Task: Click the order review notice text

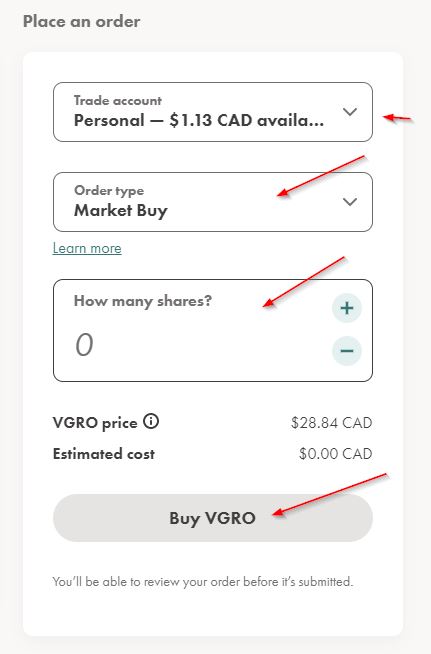Action: tap(203, 581)
